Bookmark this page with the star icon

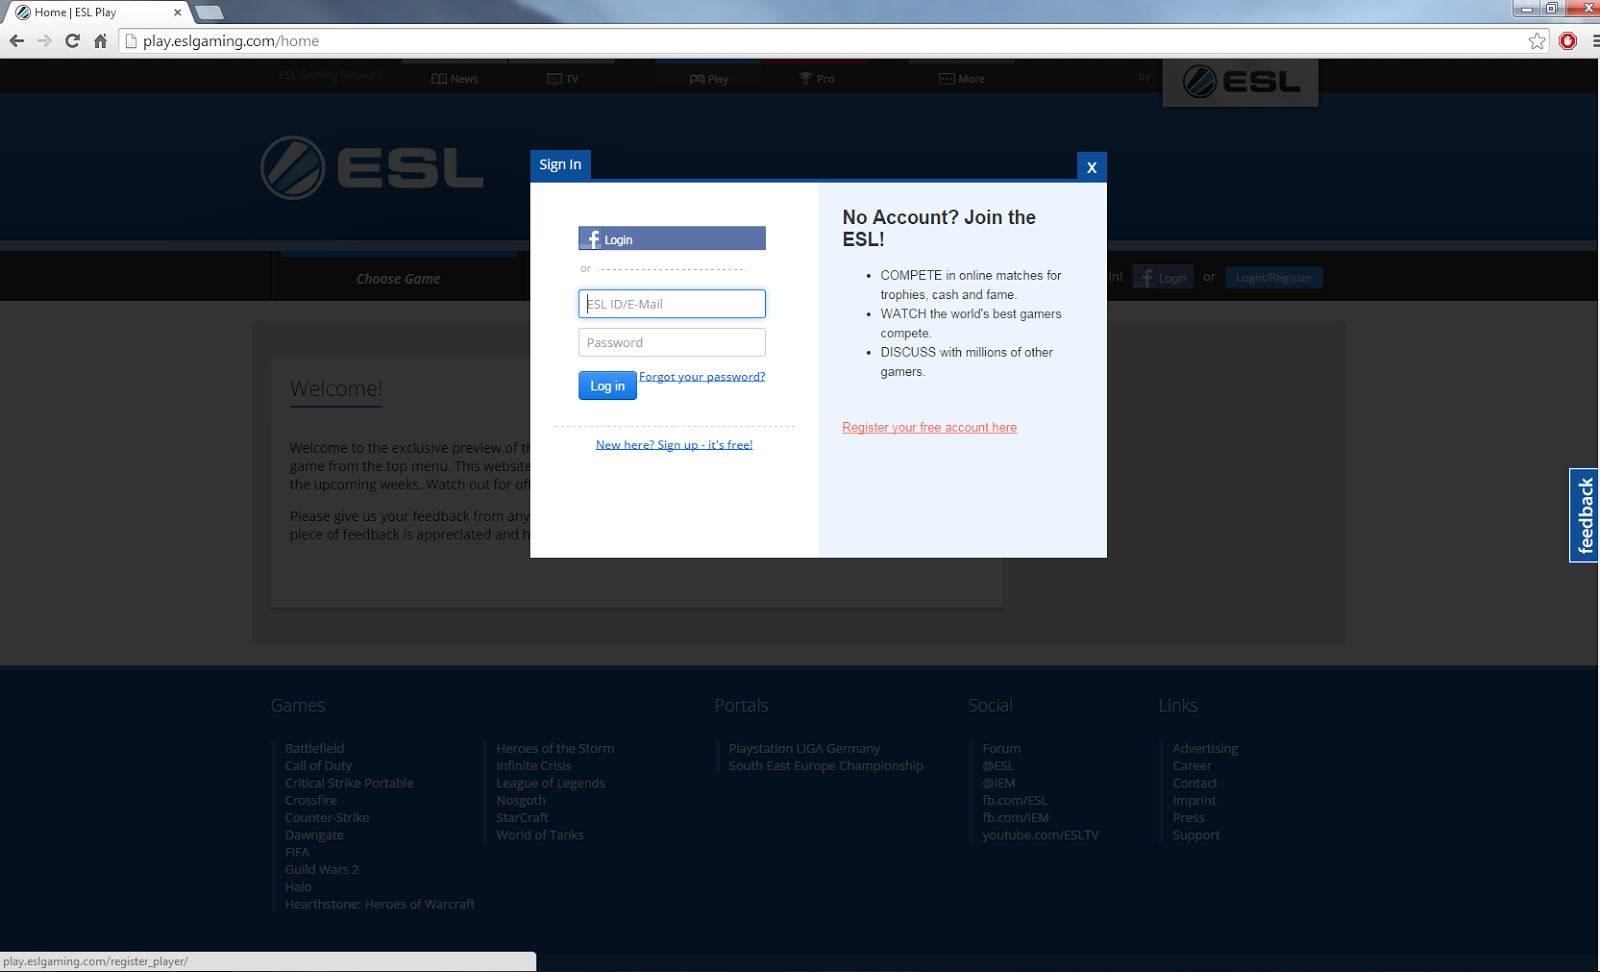pos(1537,41)
